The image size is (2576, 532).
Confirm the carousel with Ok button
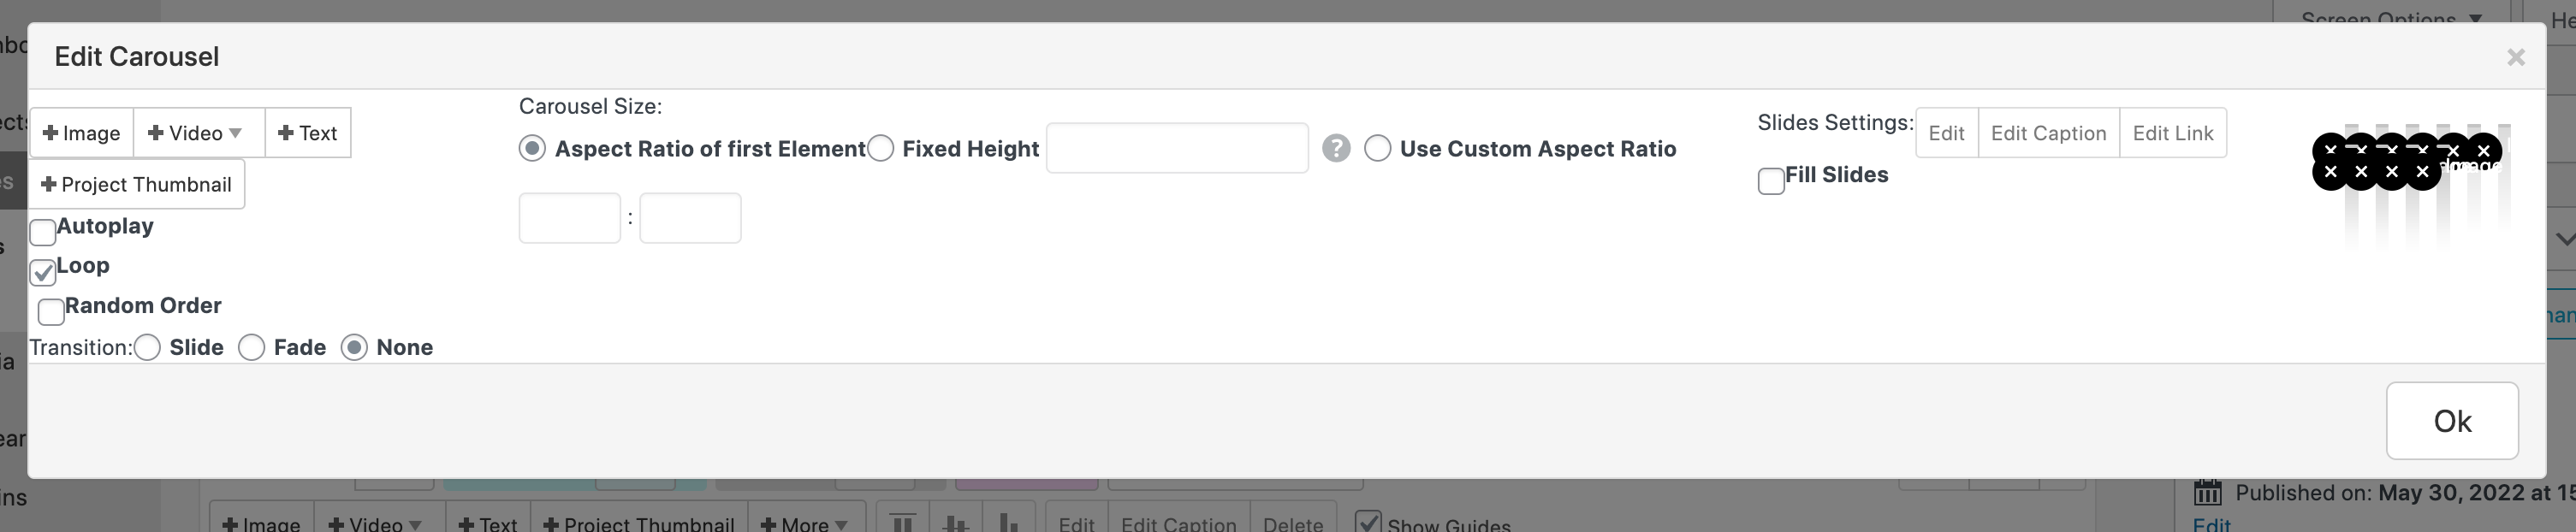pyautogui.click(x=2452, y=421)
